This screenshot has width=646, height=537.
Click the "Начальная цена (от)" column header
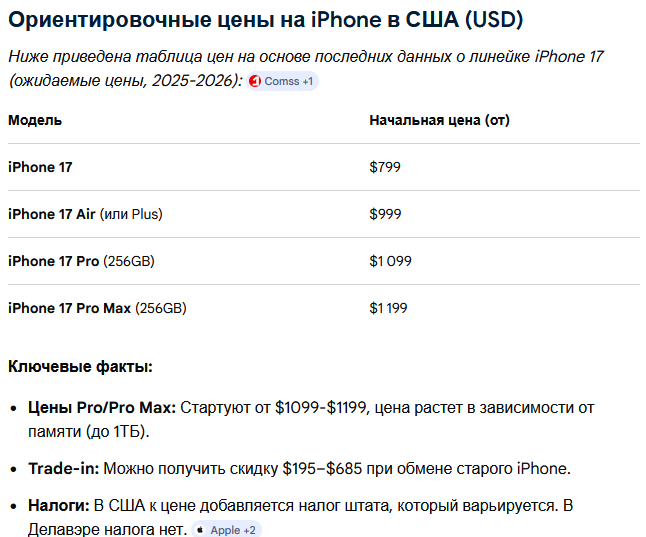click(439, 120)
